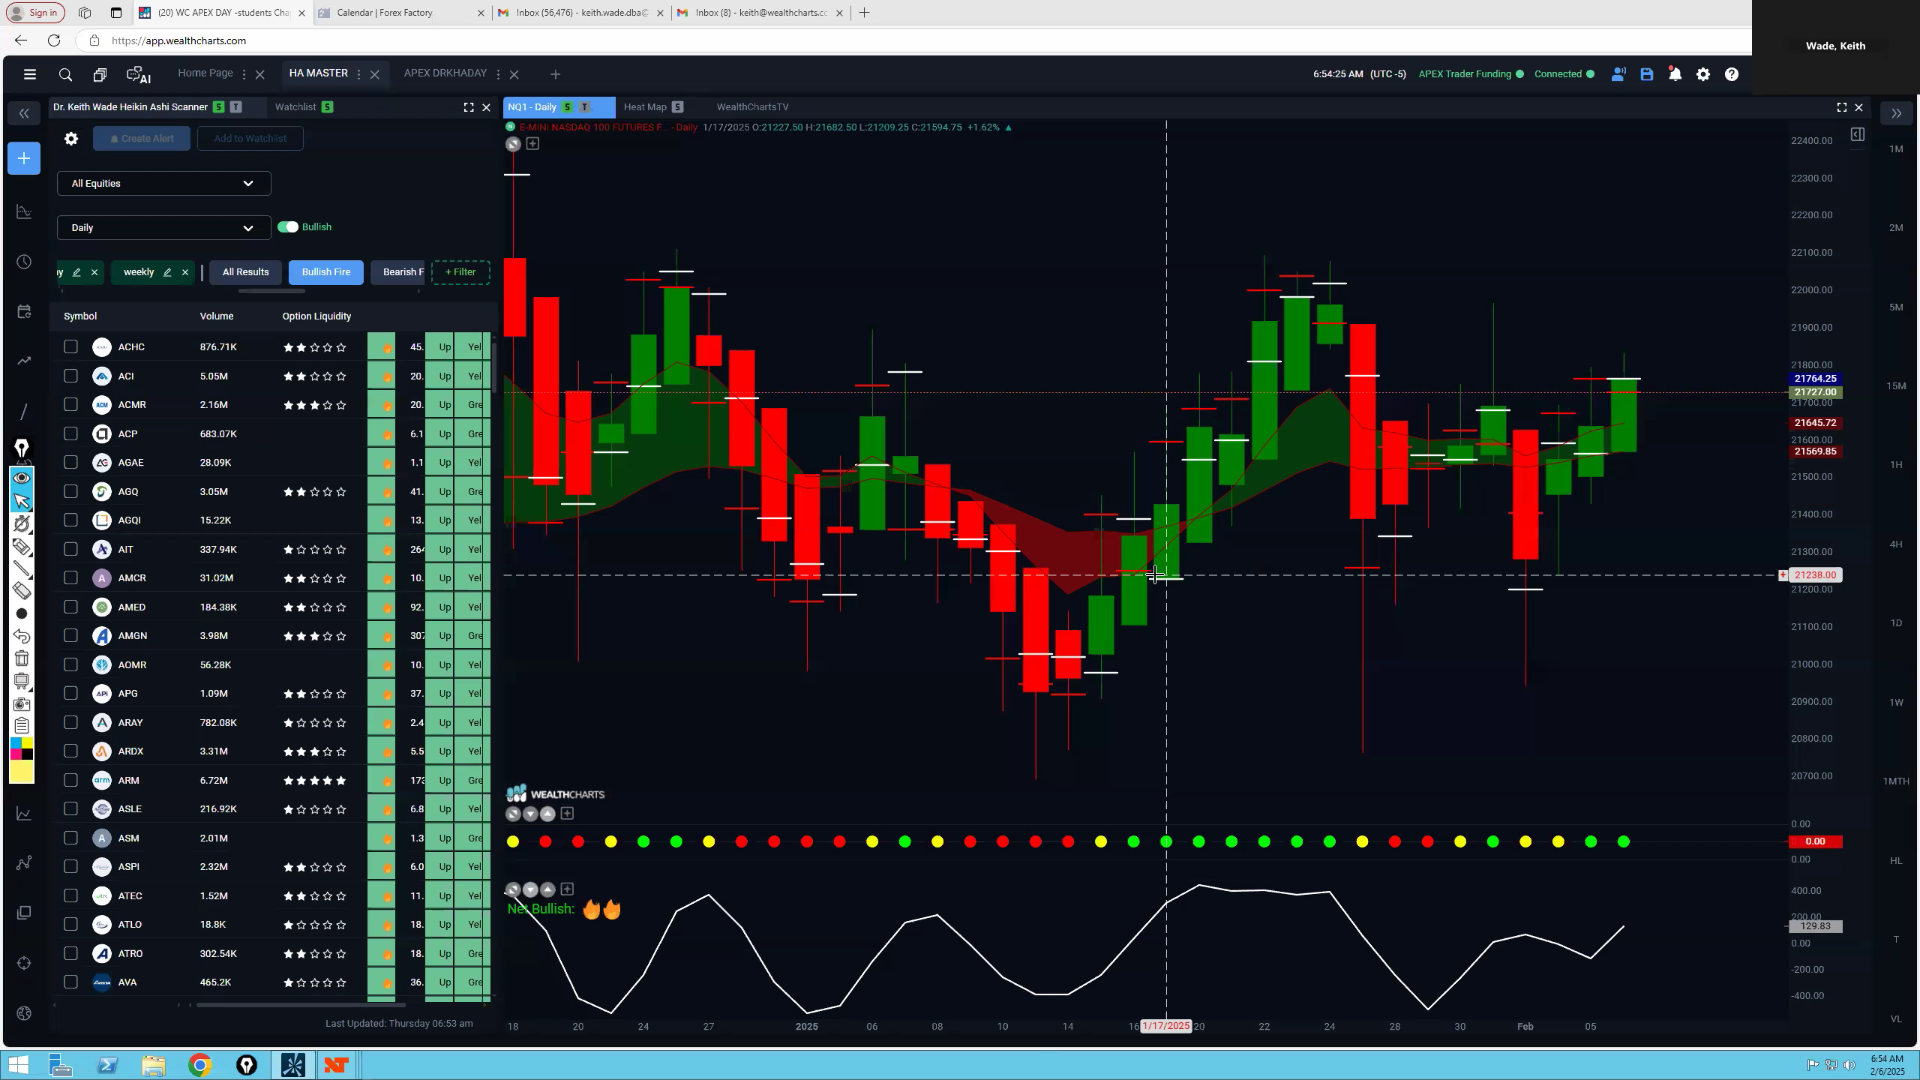Click the Option Liquidity column header

(x=316, y=316)
